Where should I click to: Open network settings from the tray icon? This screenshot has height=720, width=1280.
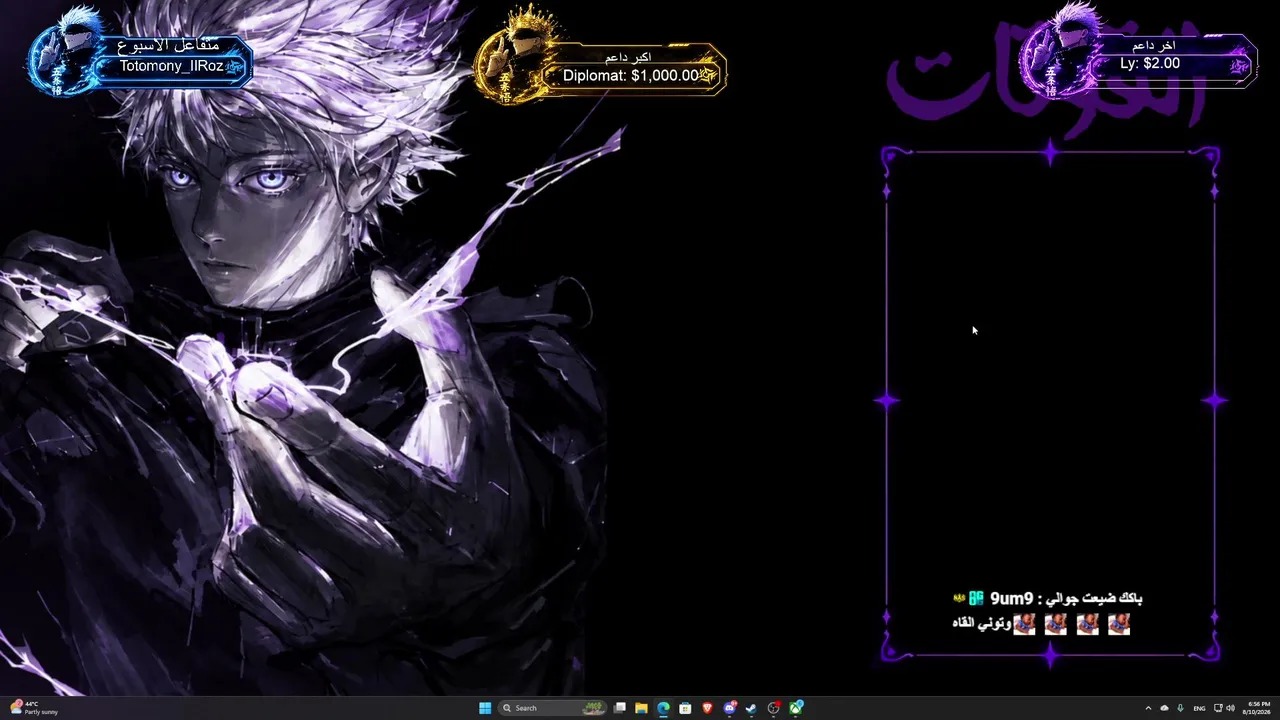click(x=1218, y=708)
